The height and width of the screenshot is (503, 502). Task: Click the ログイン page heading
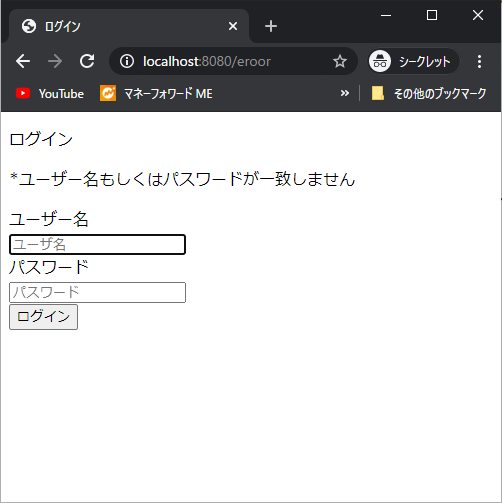[41, 139]
